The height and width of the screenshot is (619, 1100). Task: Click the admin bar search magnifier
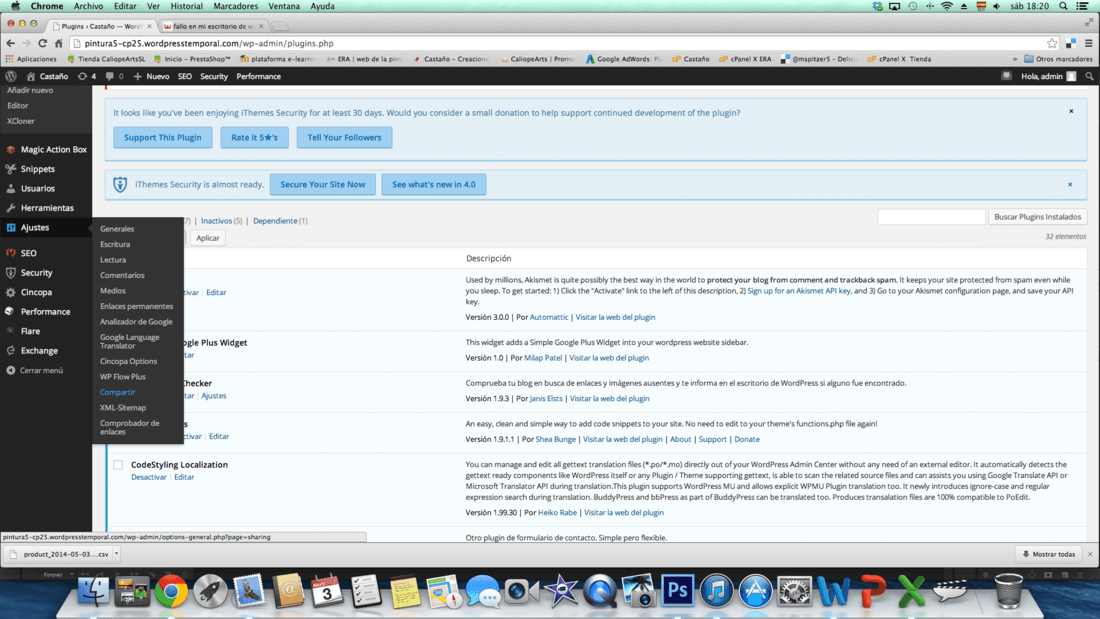coord(1089,76)
